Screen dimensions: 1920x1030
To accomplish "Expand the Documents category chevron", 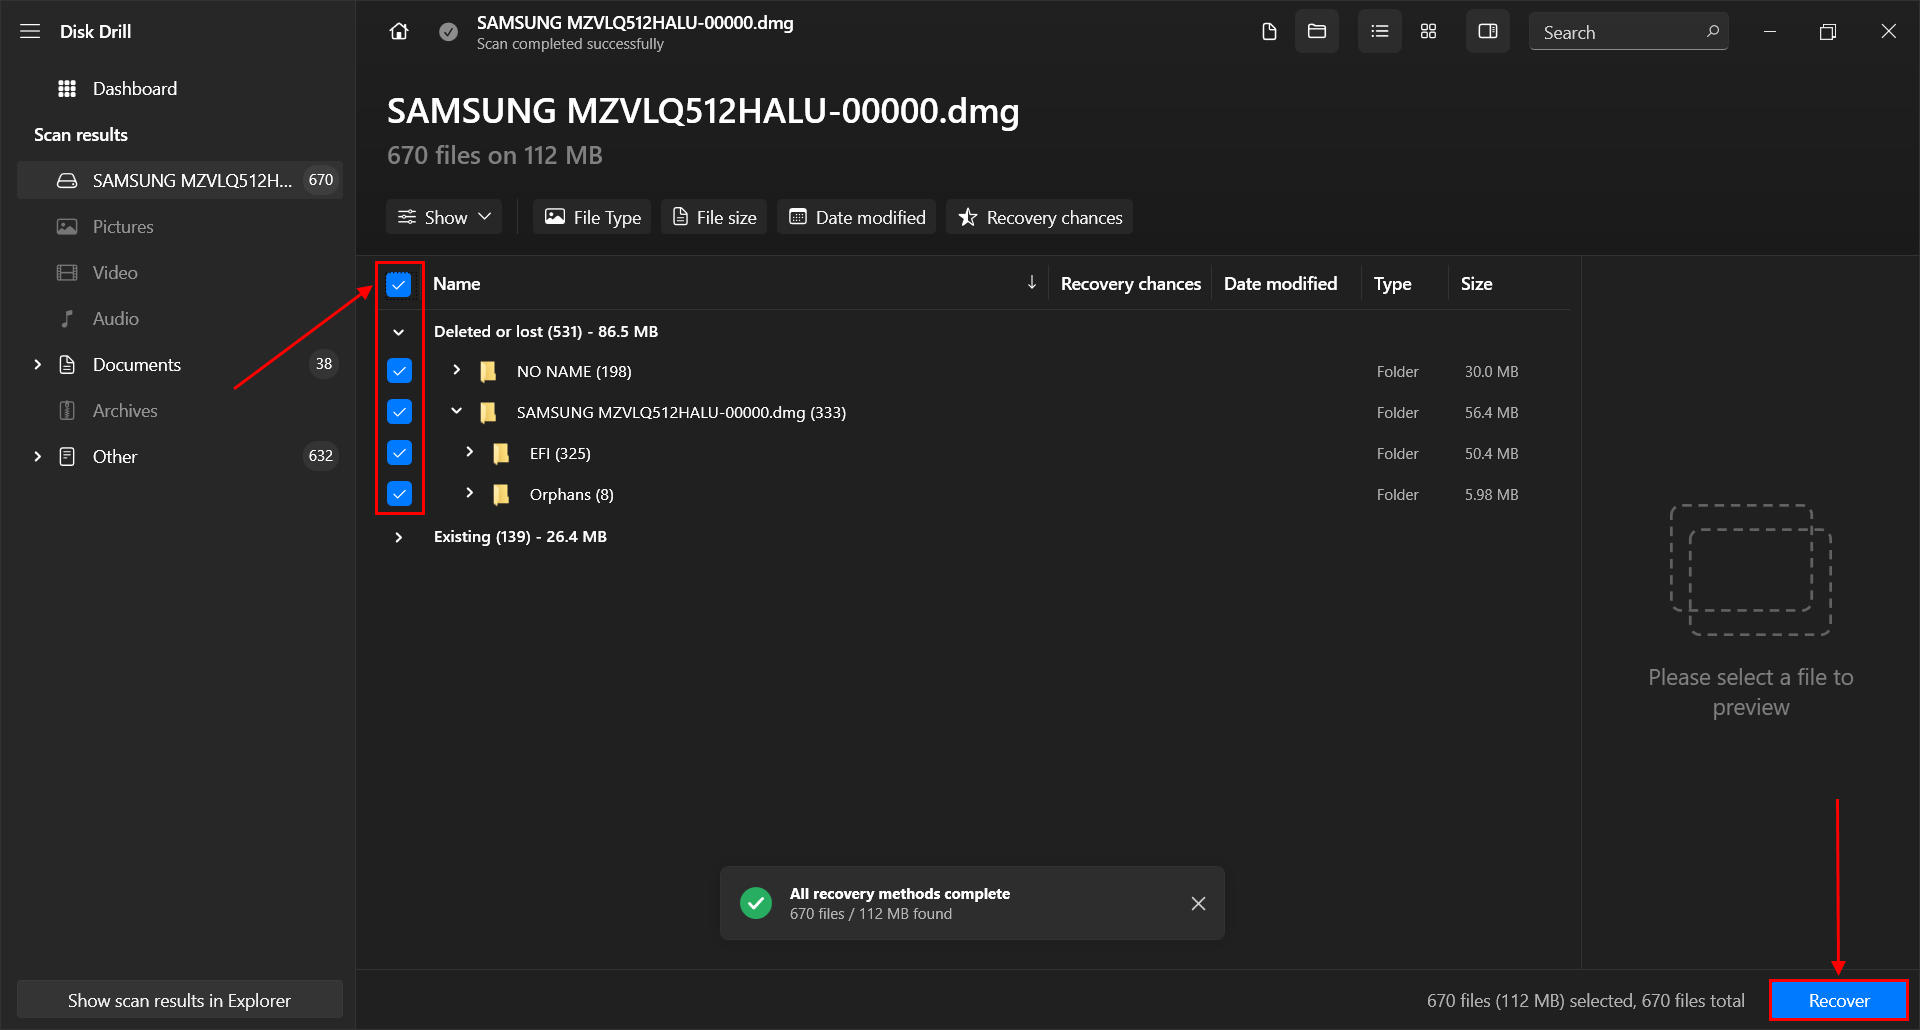I will (x=37, y=365).
